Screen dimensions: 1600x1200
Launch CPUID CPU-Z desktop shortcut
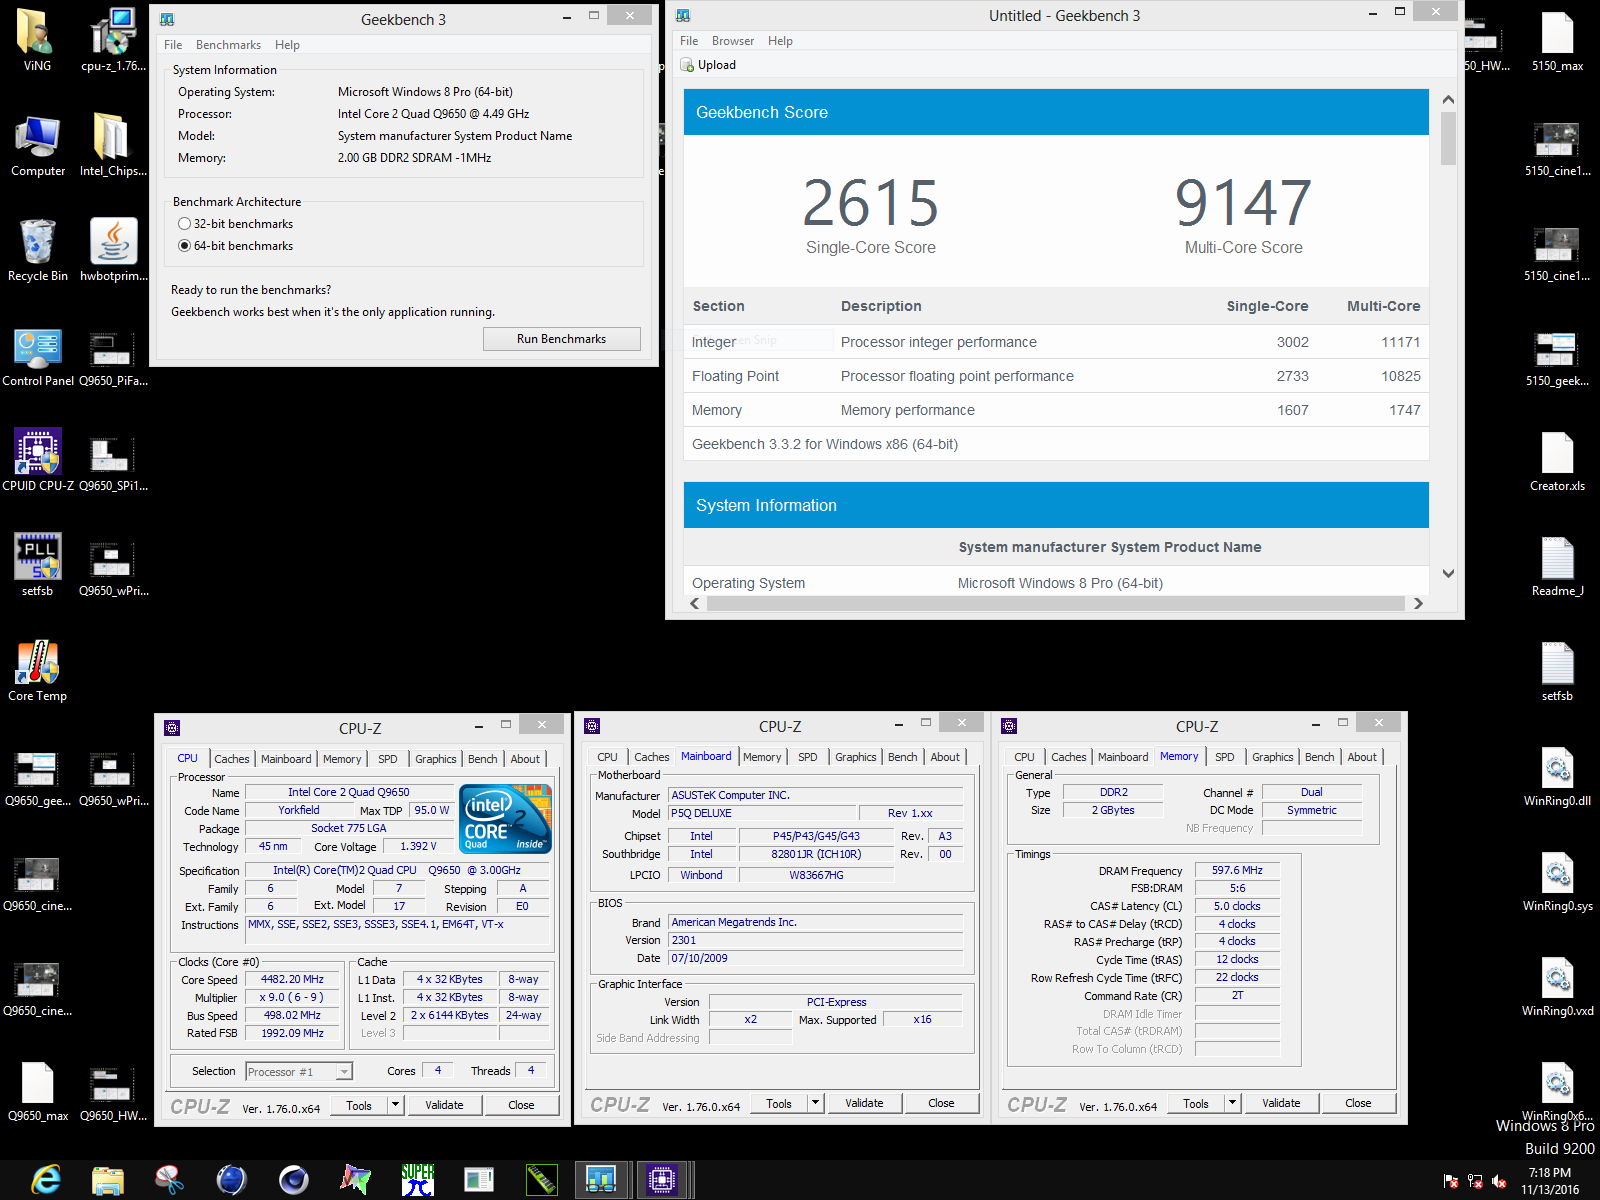[x=38, y=460]
